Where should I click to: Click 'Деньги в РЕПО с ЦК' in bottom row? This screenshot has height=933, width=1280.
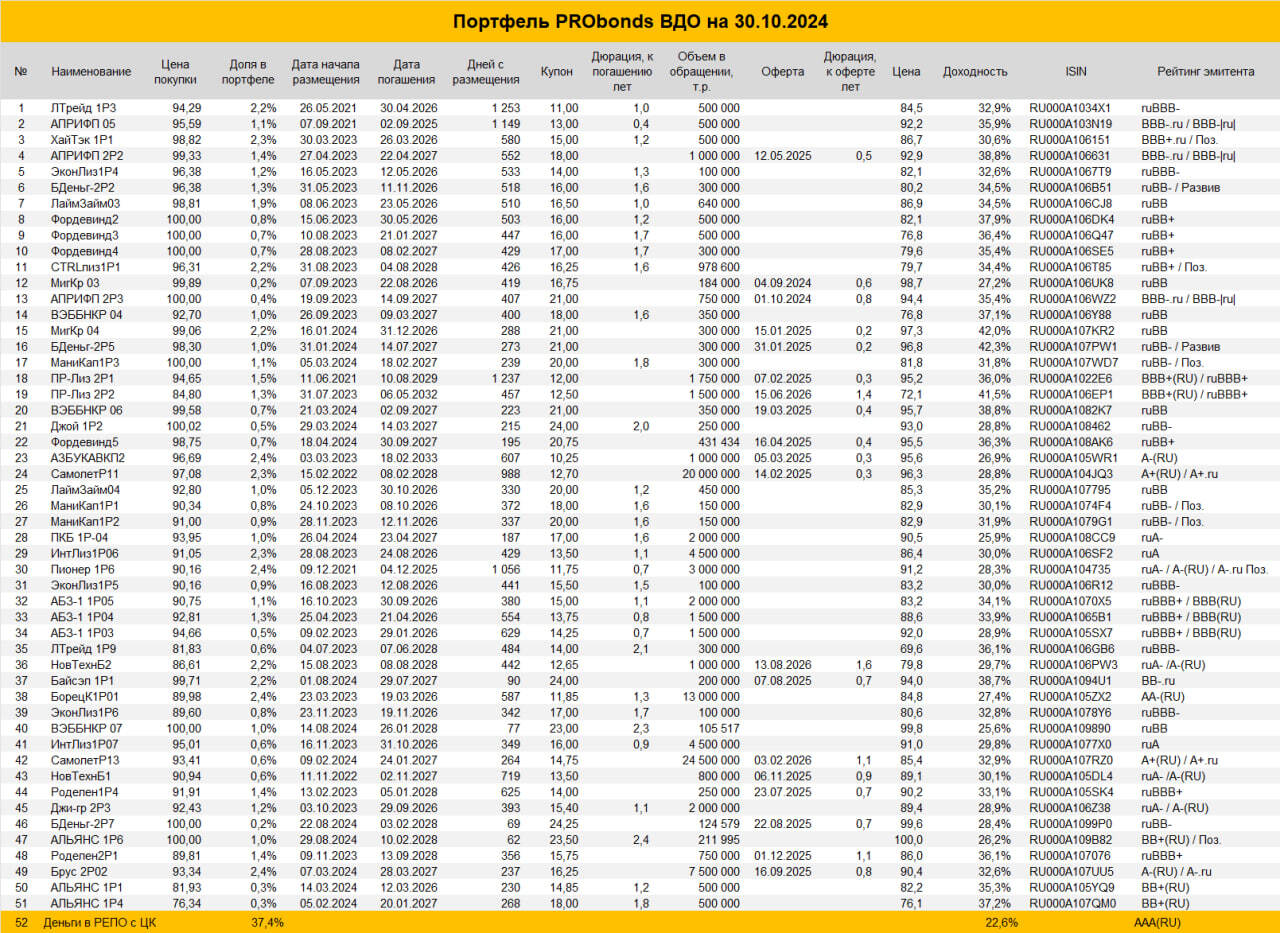pyautogui.click(x=98, y=922)
